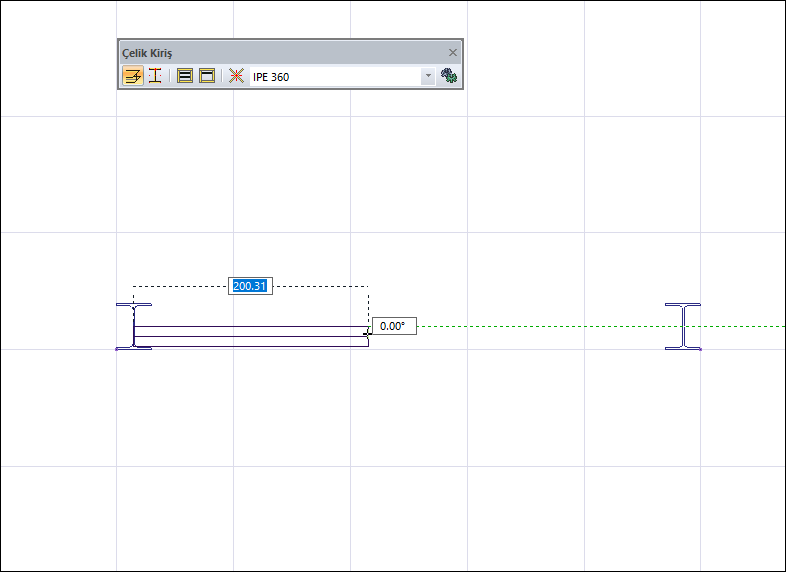Click the 200.31 length input box
The height and width of the screenshot is (572, 786).
[250, 286]
